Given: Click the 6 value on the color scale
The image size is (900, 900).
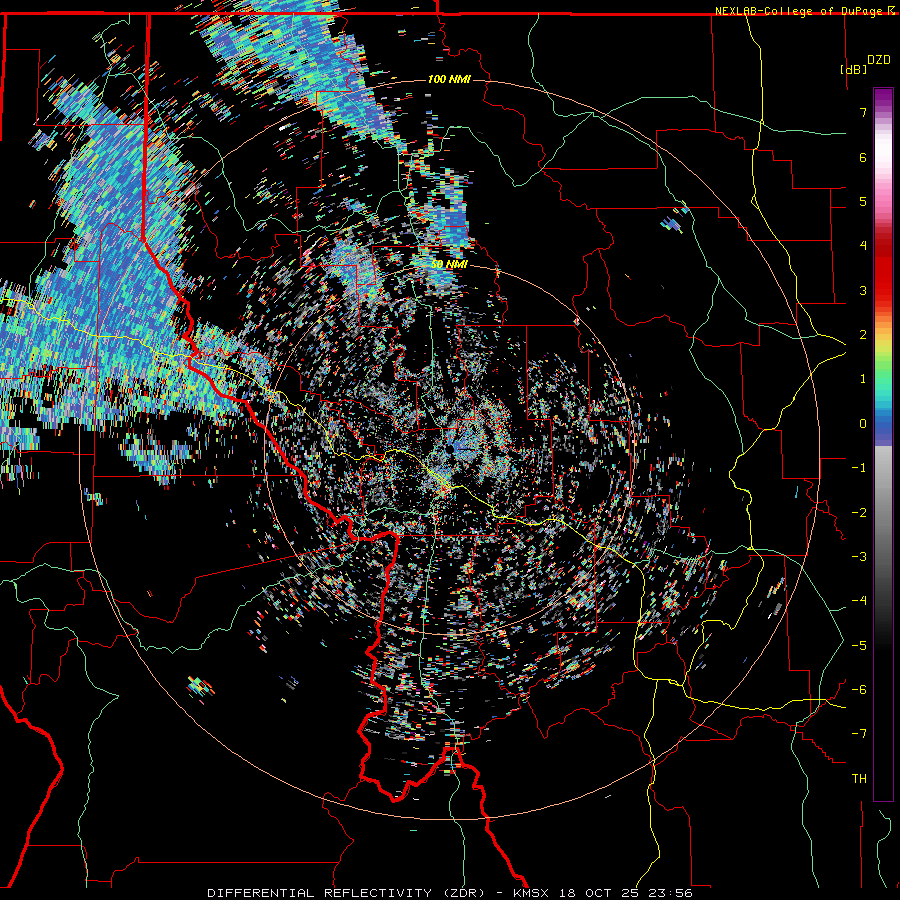Looking at the screenshot, I should click(863, 157).
